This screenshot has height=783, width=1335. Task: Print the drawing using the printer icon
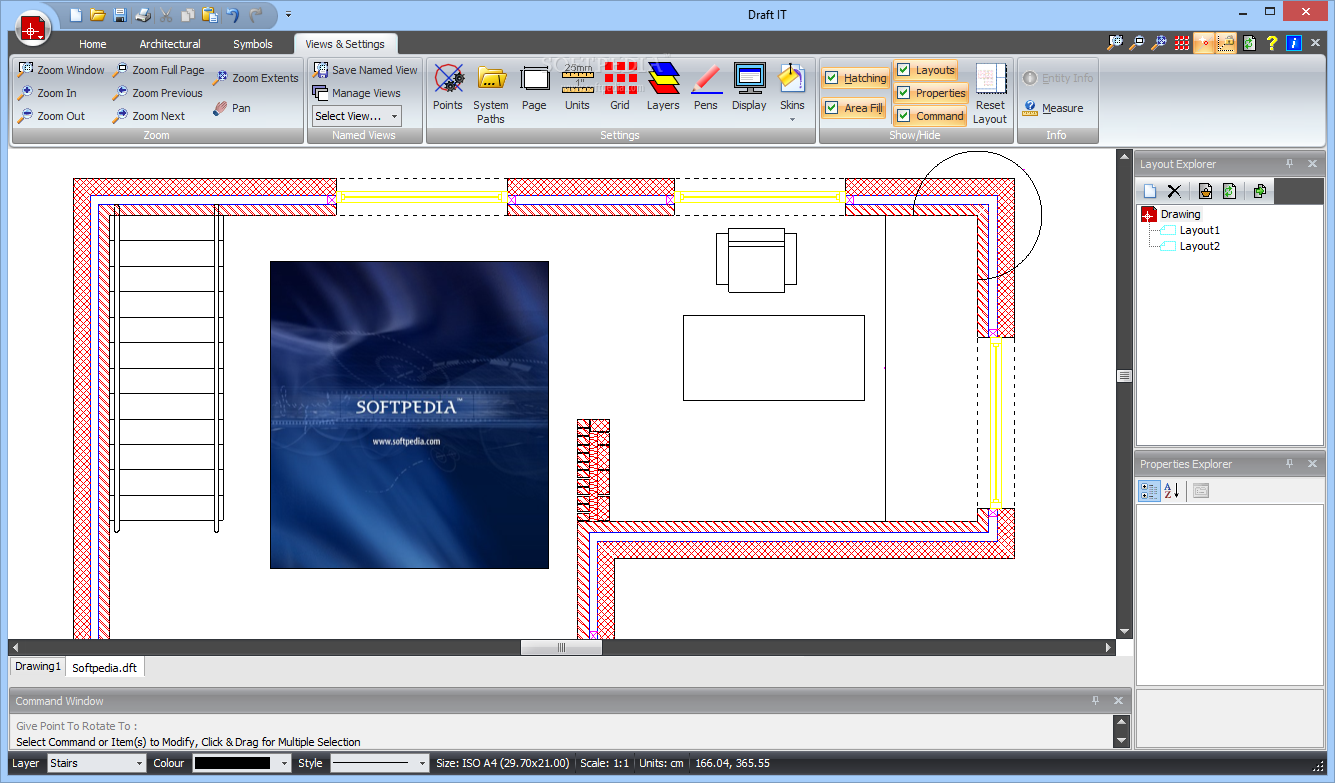click(x=142, y=15)
